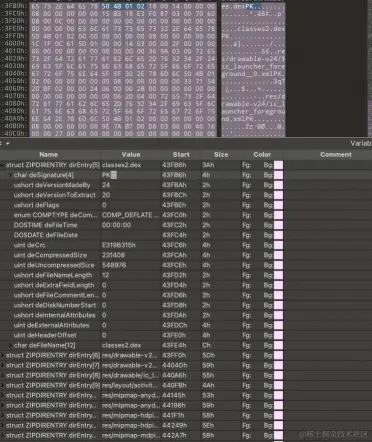The height and width of the screenshot is (442, 372).
Task: Click the value 548976
Action: pyautogui.click(x=114, y=265)
